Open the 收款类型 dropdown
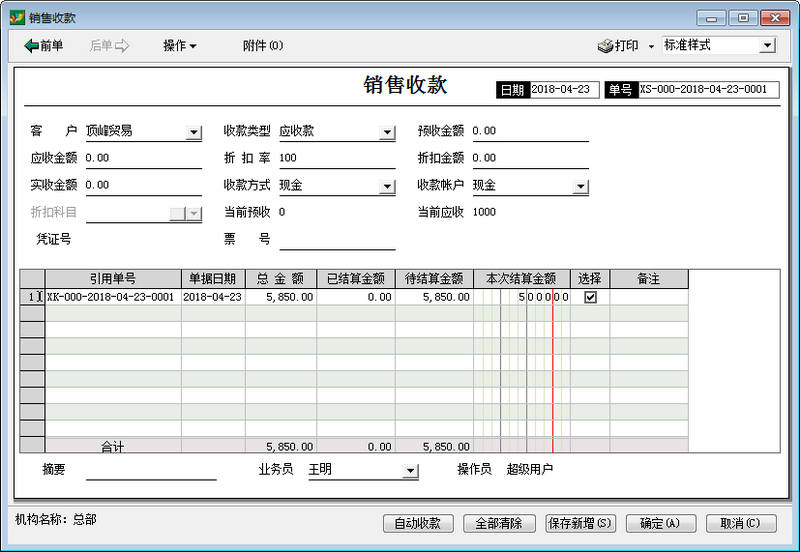800x552 pixels. pos(387,132)
